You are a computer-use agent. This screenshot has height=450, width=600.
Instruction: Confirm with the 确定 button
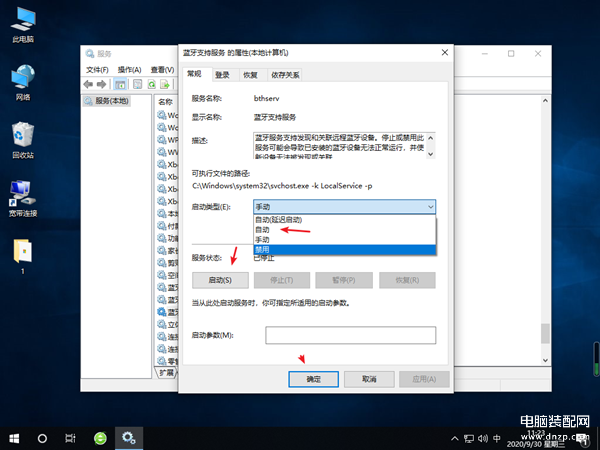[313, 379]
